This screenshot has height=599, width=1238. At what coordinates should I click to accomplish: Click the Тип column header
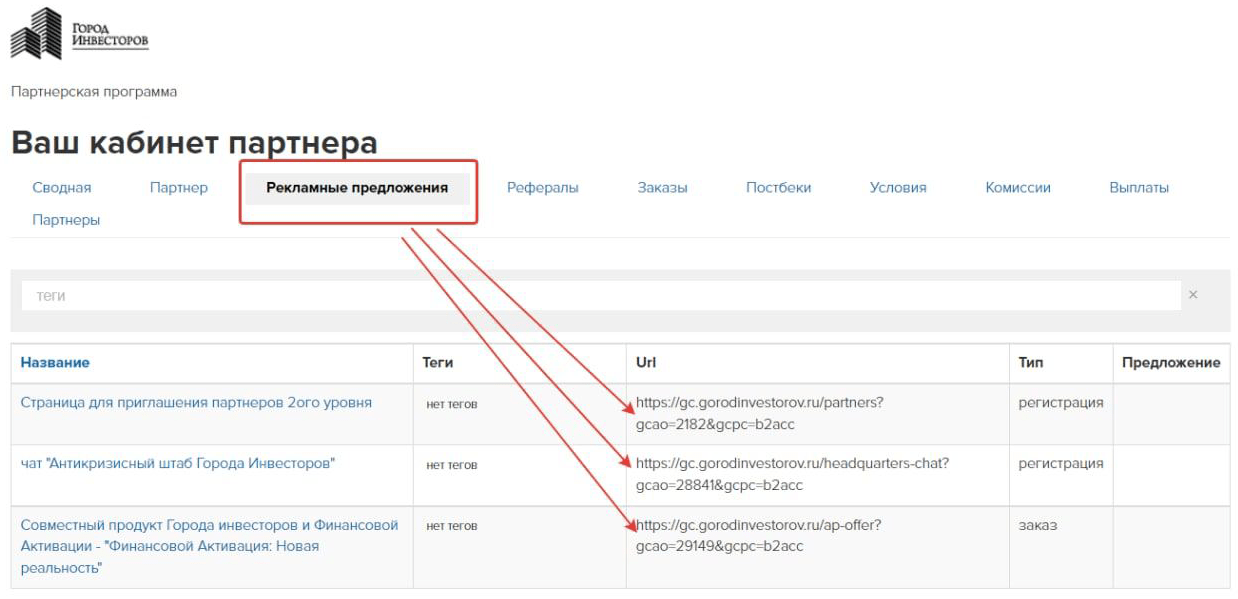point(1031,363)
